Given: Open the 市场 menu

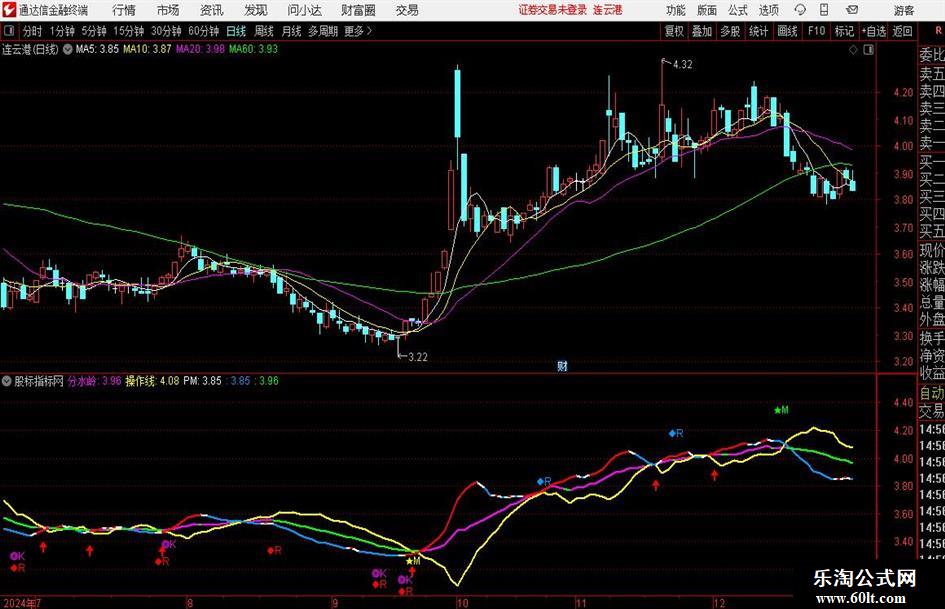Looking at the screenshot, I should tap(168, 10).
